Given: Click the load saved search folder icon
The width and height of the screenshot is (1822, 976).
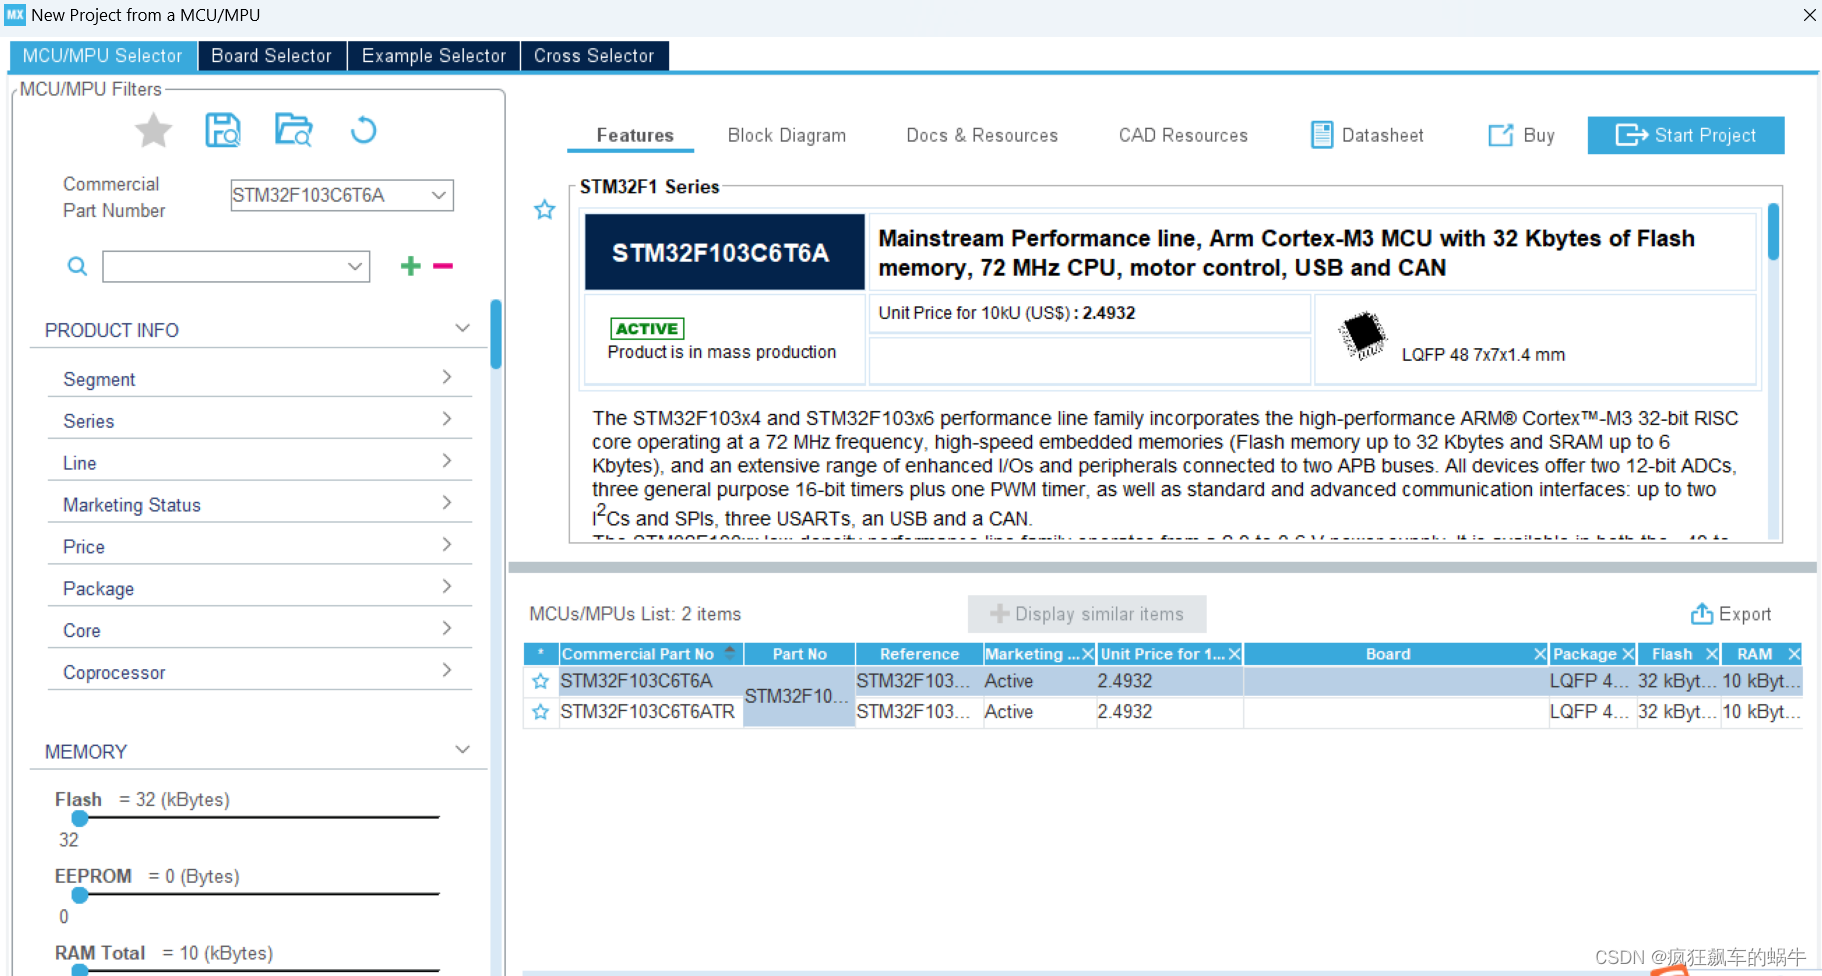Looking at the screenshot, I should [294, 130].
